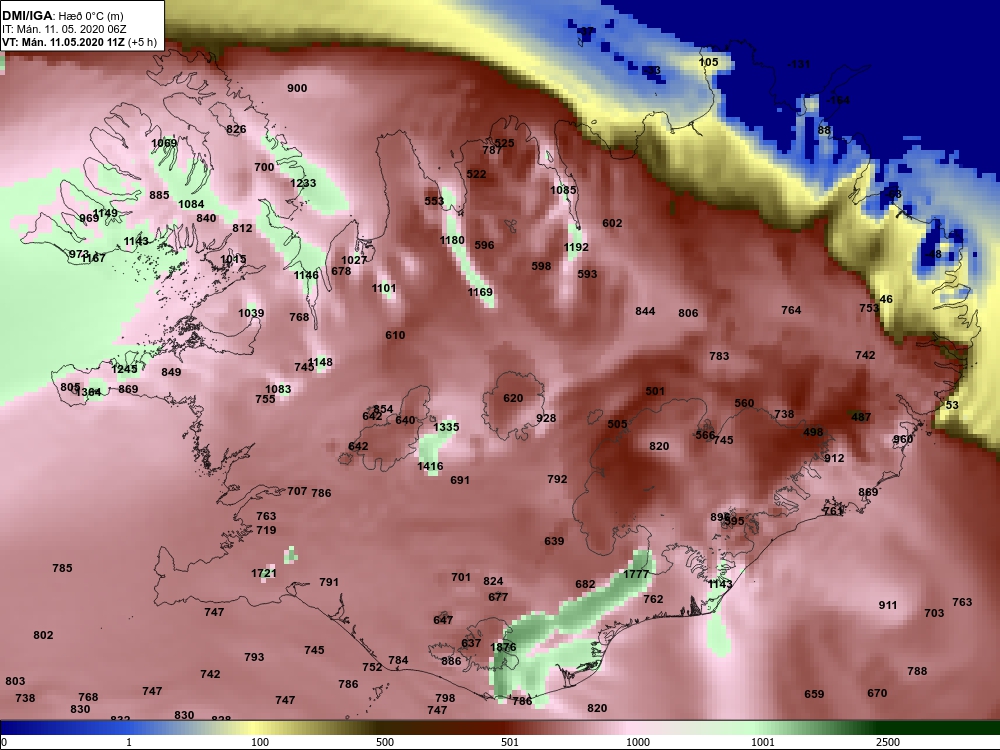Select the map value '501'
1000x750 pixels.
coord(655,391)
